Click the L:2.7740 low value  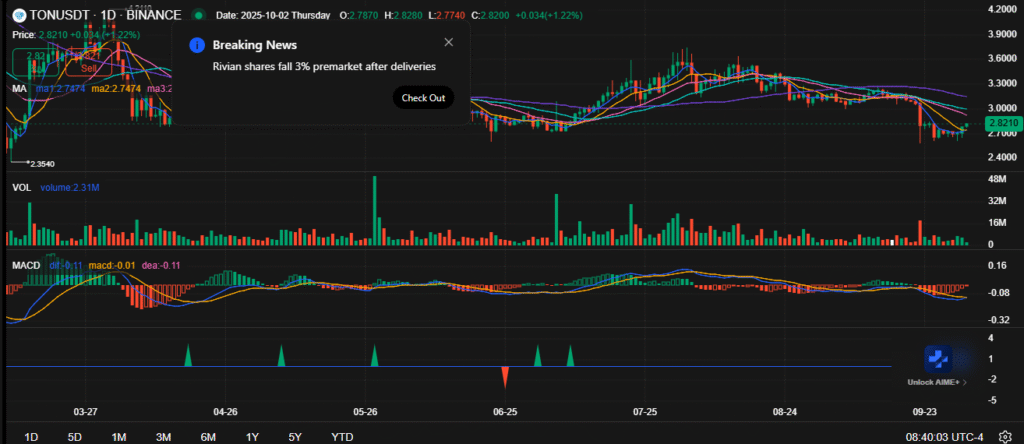pos(445,15)
